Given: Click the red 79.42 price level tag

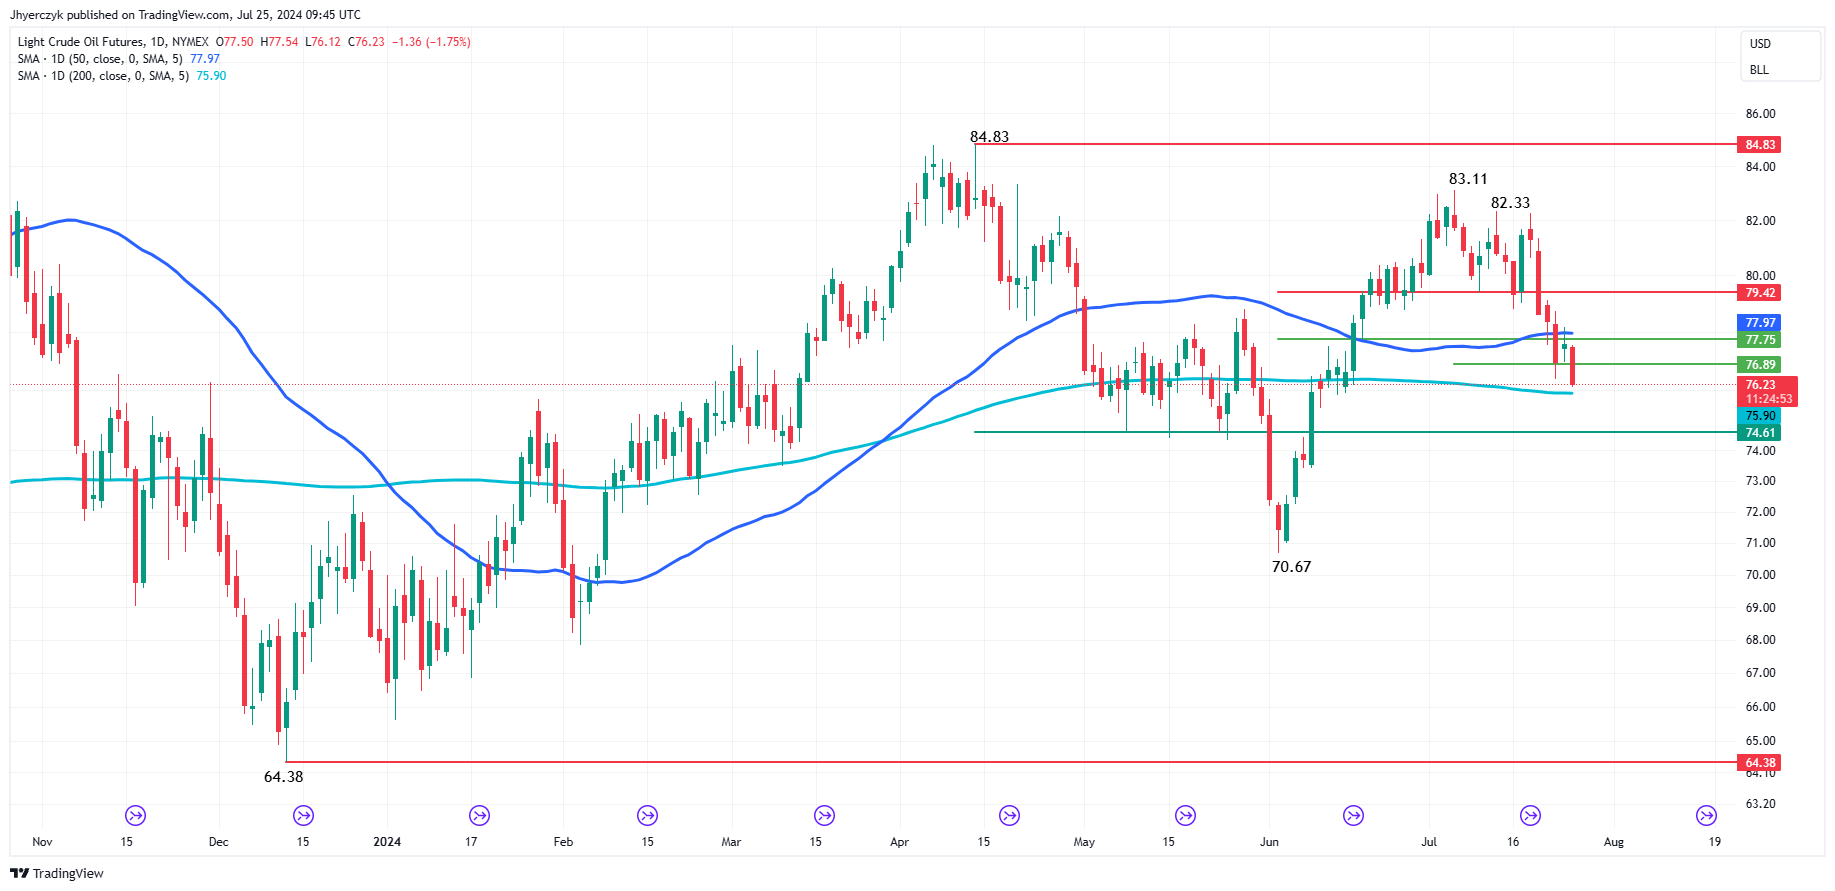Looking at the screenshot, I should (1760, 293).
